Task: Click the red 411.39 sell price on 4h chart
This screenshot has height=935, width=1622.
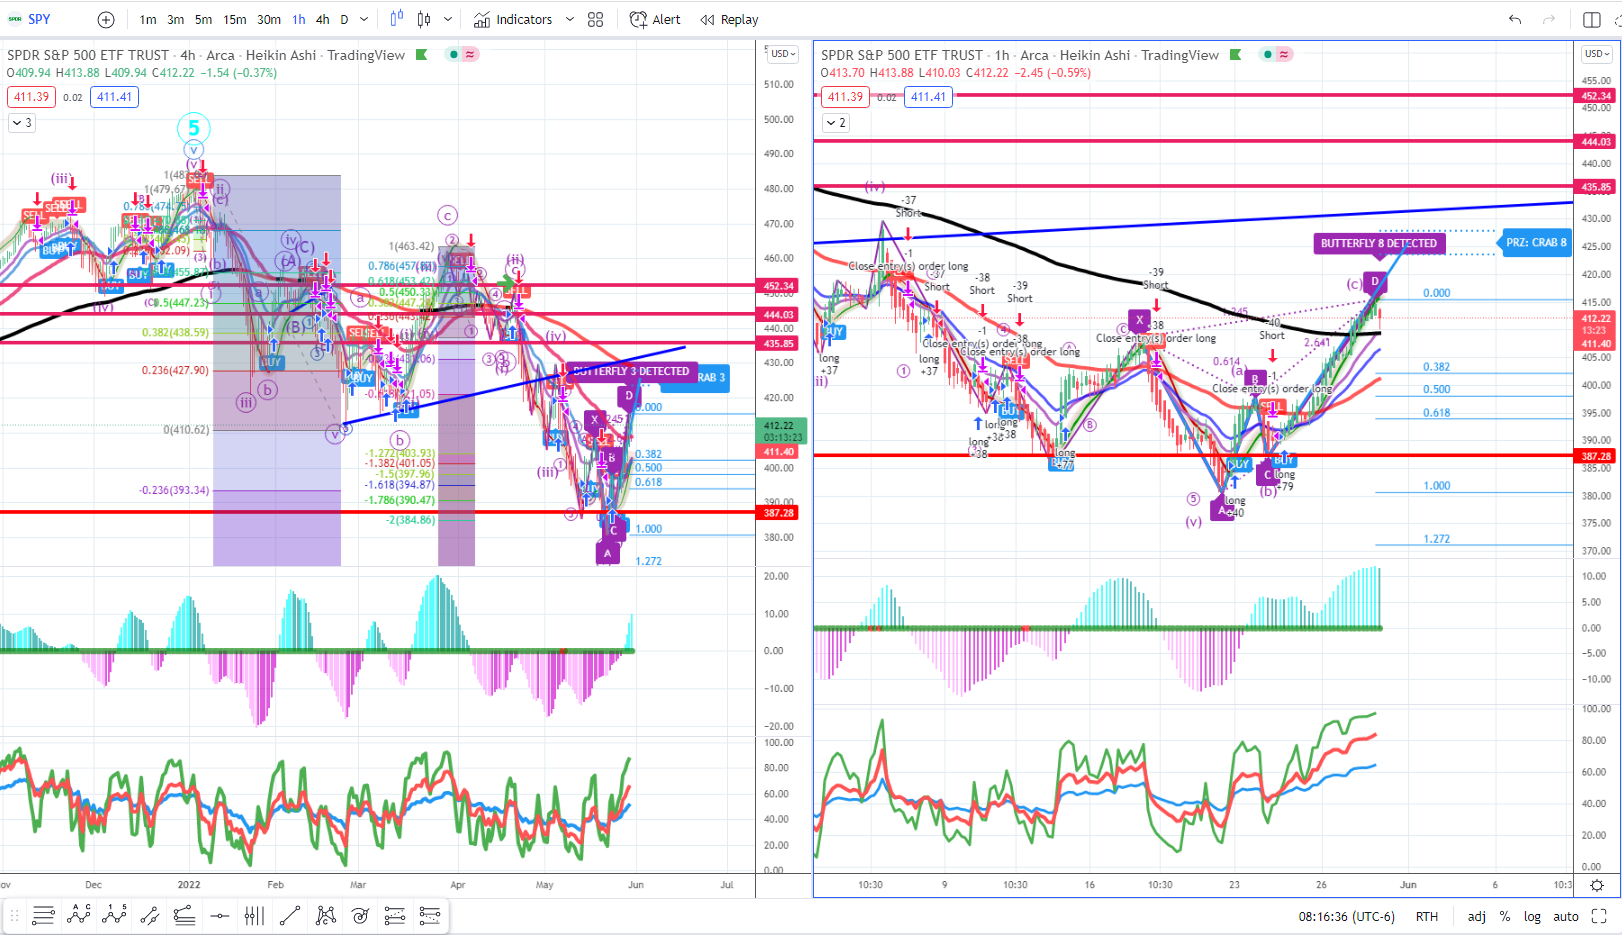Action: click(x=31, y=97)
